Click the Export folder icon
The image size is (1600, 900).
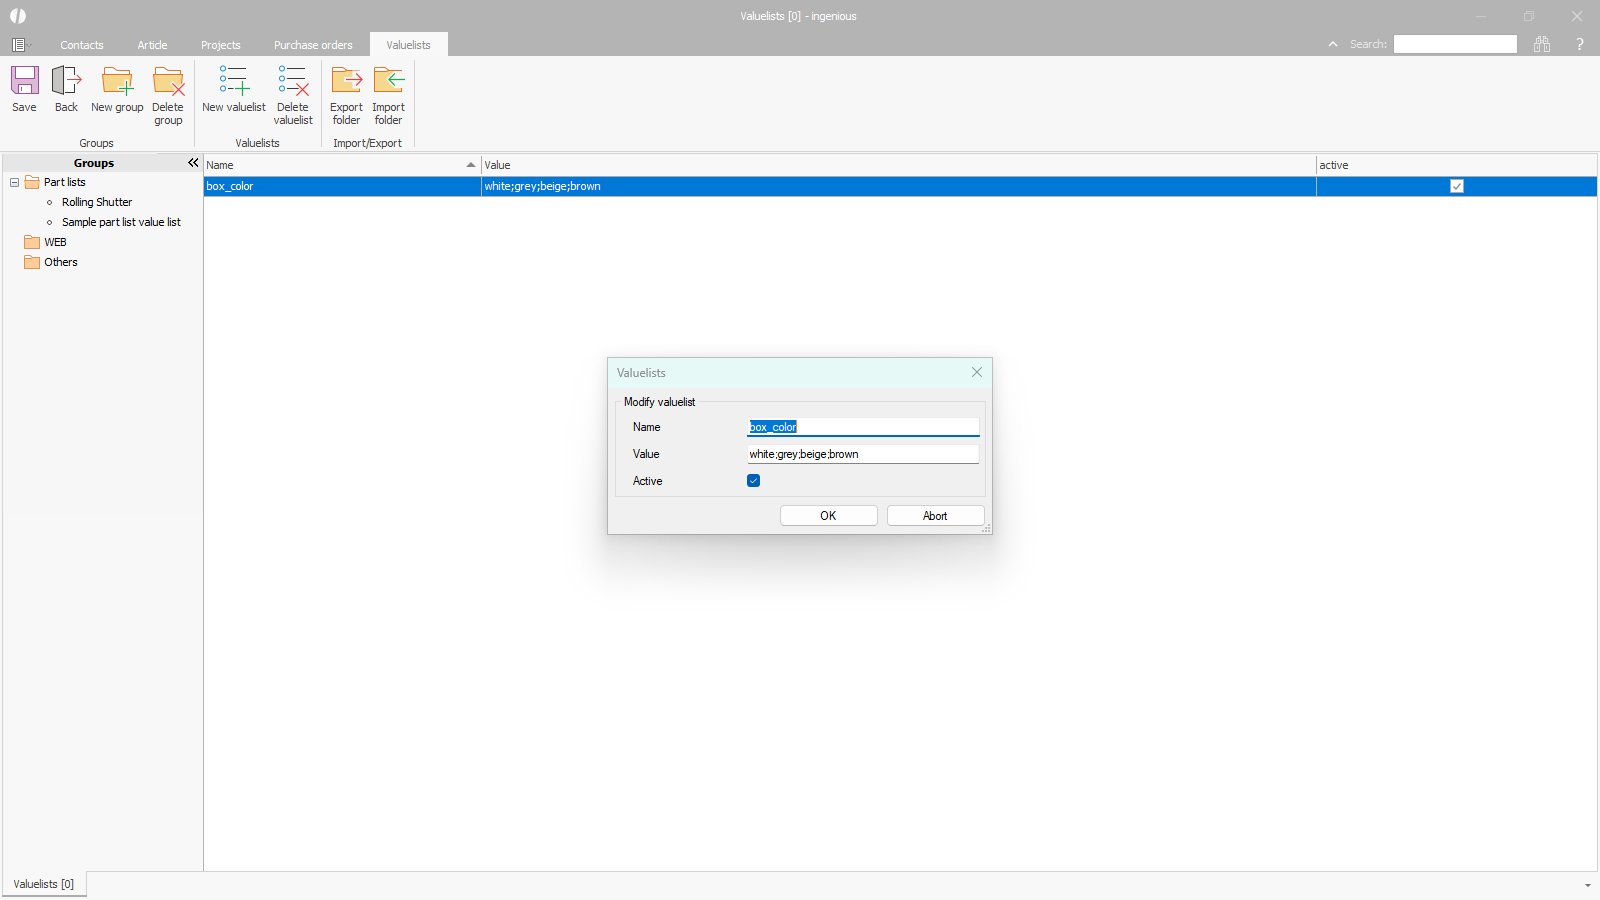coord(346,82)
